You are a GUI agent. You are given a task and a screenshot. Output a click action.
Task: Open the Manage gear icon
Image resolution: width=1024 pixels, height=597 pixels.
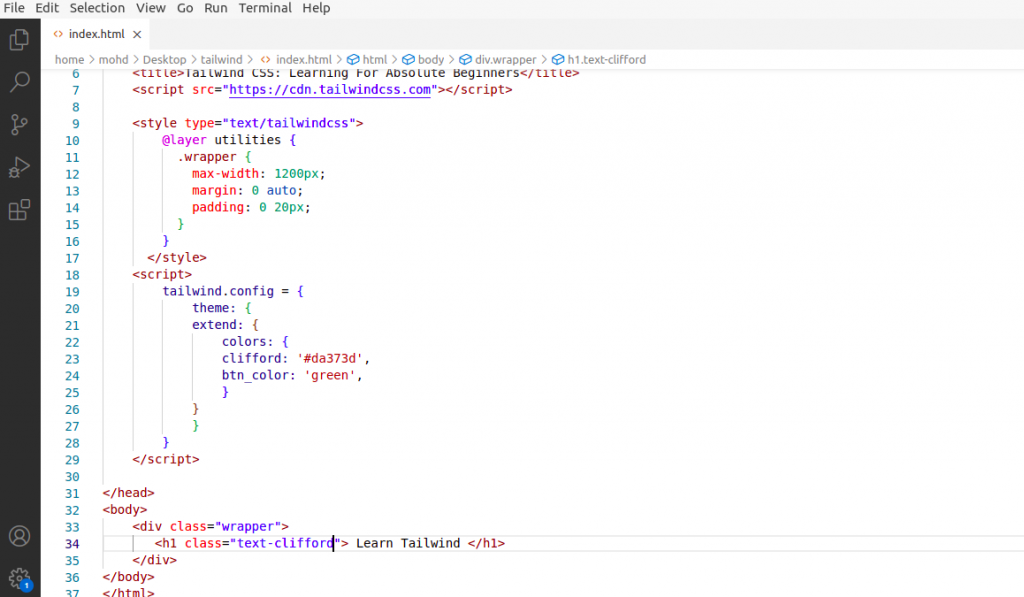pos(20,578)
